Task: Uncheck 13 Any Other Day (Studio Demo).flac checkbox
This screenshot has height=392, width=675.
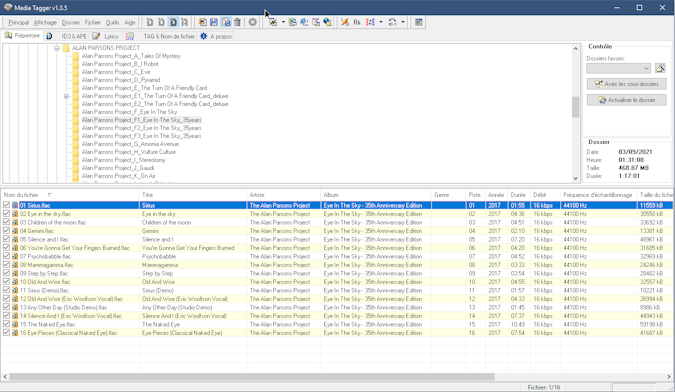Action: pyautogui.click(x=6, y=307)
